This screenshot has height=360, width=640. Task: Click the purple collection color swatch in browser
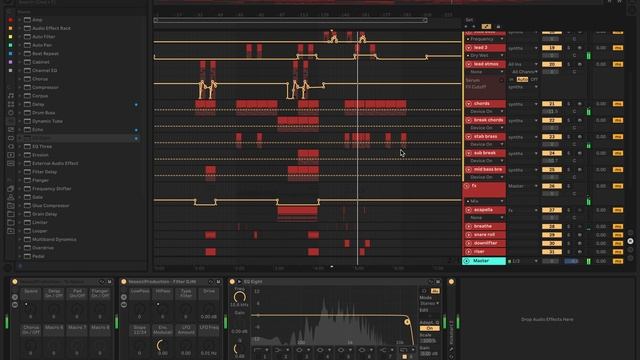point(10,62)
